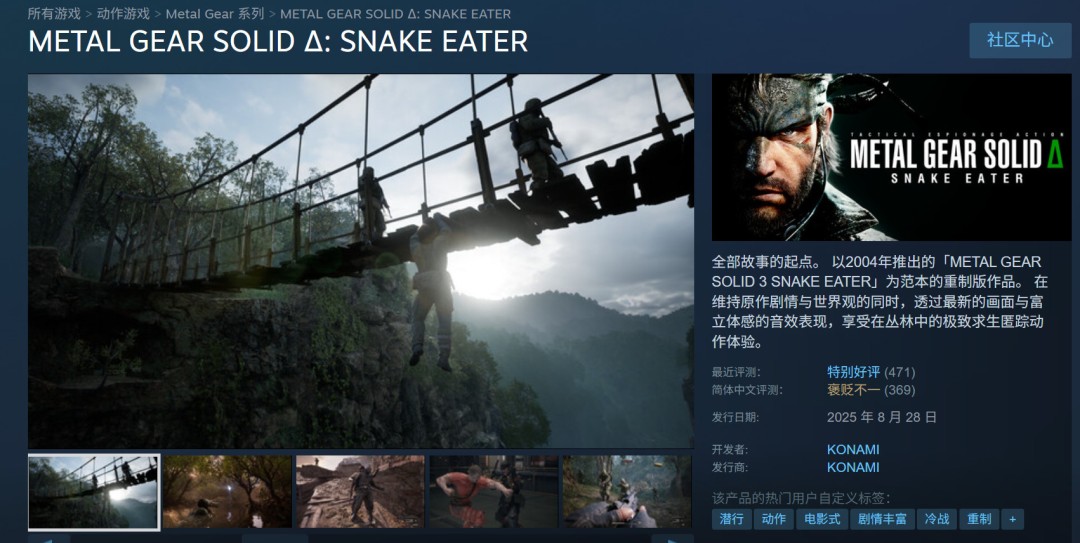This screenshot has height=543, width=1080.
Task: Open the 剧情丰富 story rich tag
Action: (882, 519)
